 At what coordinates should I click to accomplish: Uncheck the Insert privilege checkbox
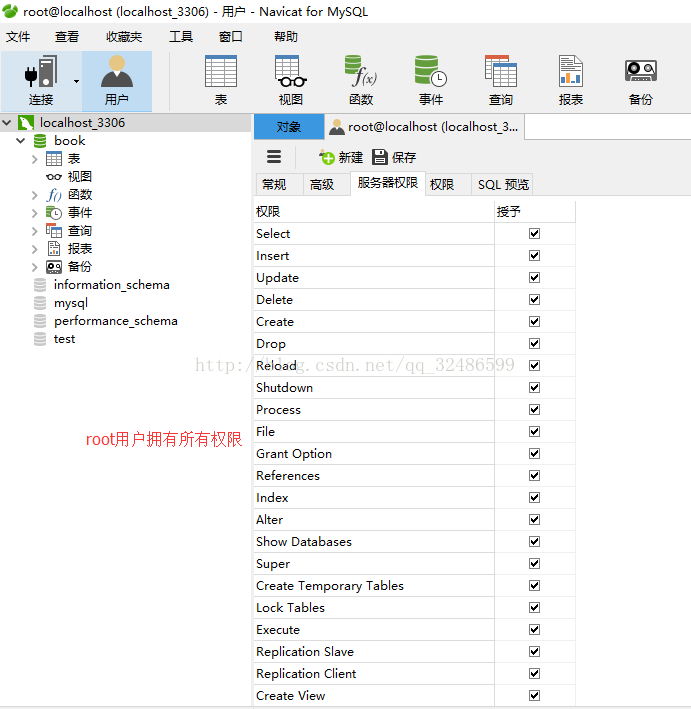click(x=535, y=255)
